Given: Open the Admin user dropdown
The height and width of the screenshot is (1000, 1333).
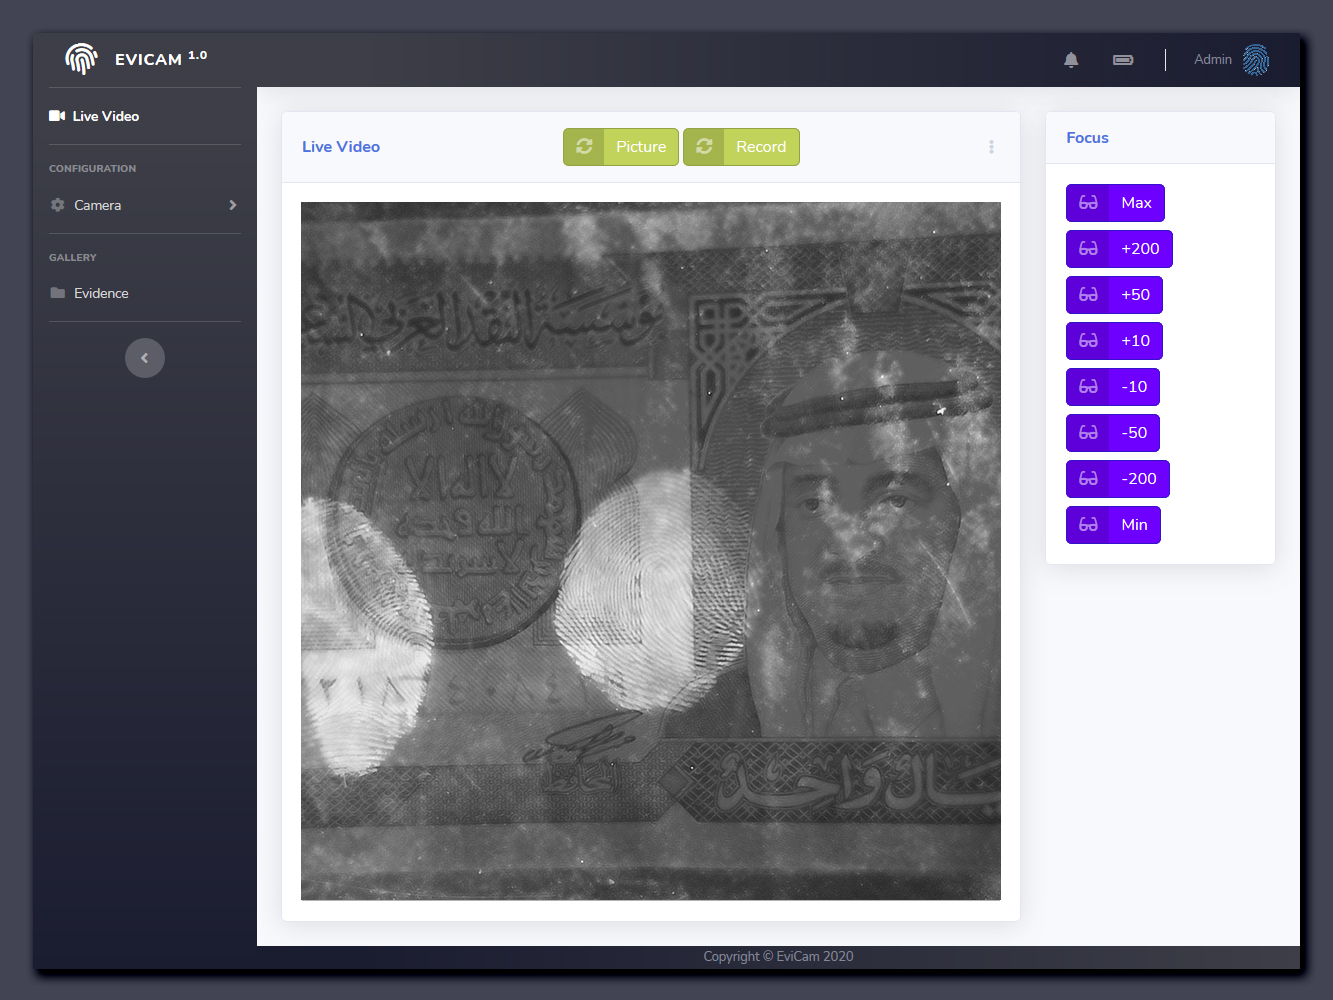Looking at the screenshot, I should (x=1212, y=60).
